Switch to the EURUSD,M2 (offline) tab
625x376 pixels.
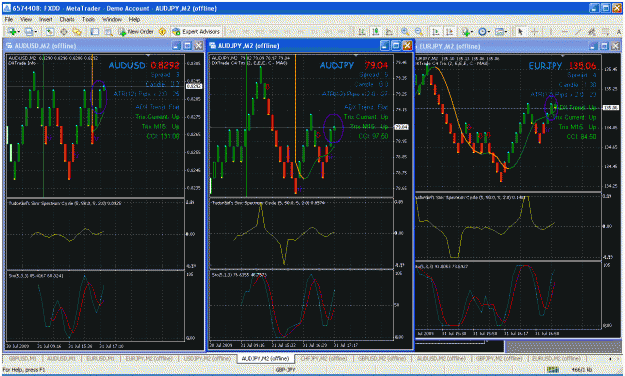(556, 359)
